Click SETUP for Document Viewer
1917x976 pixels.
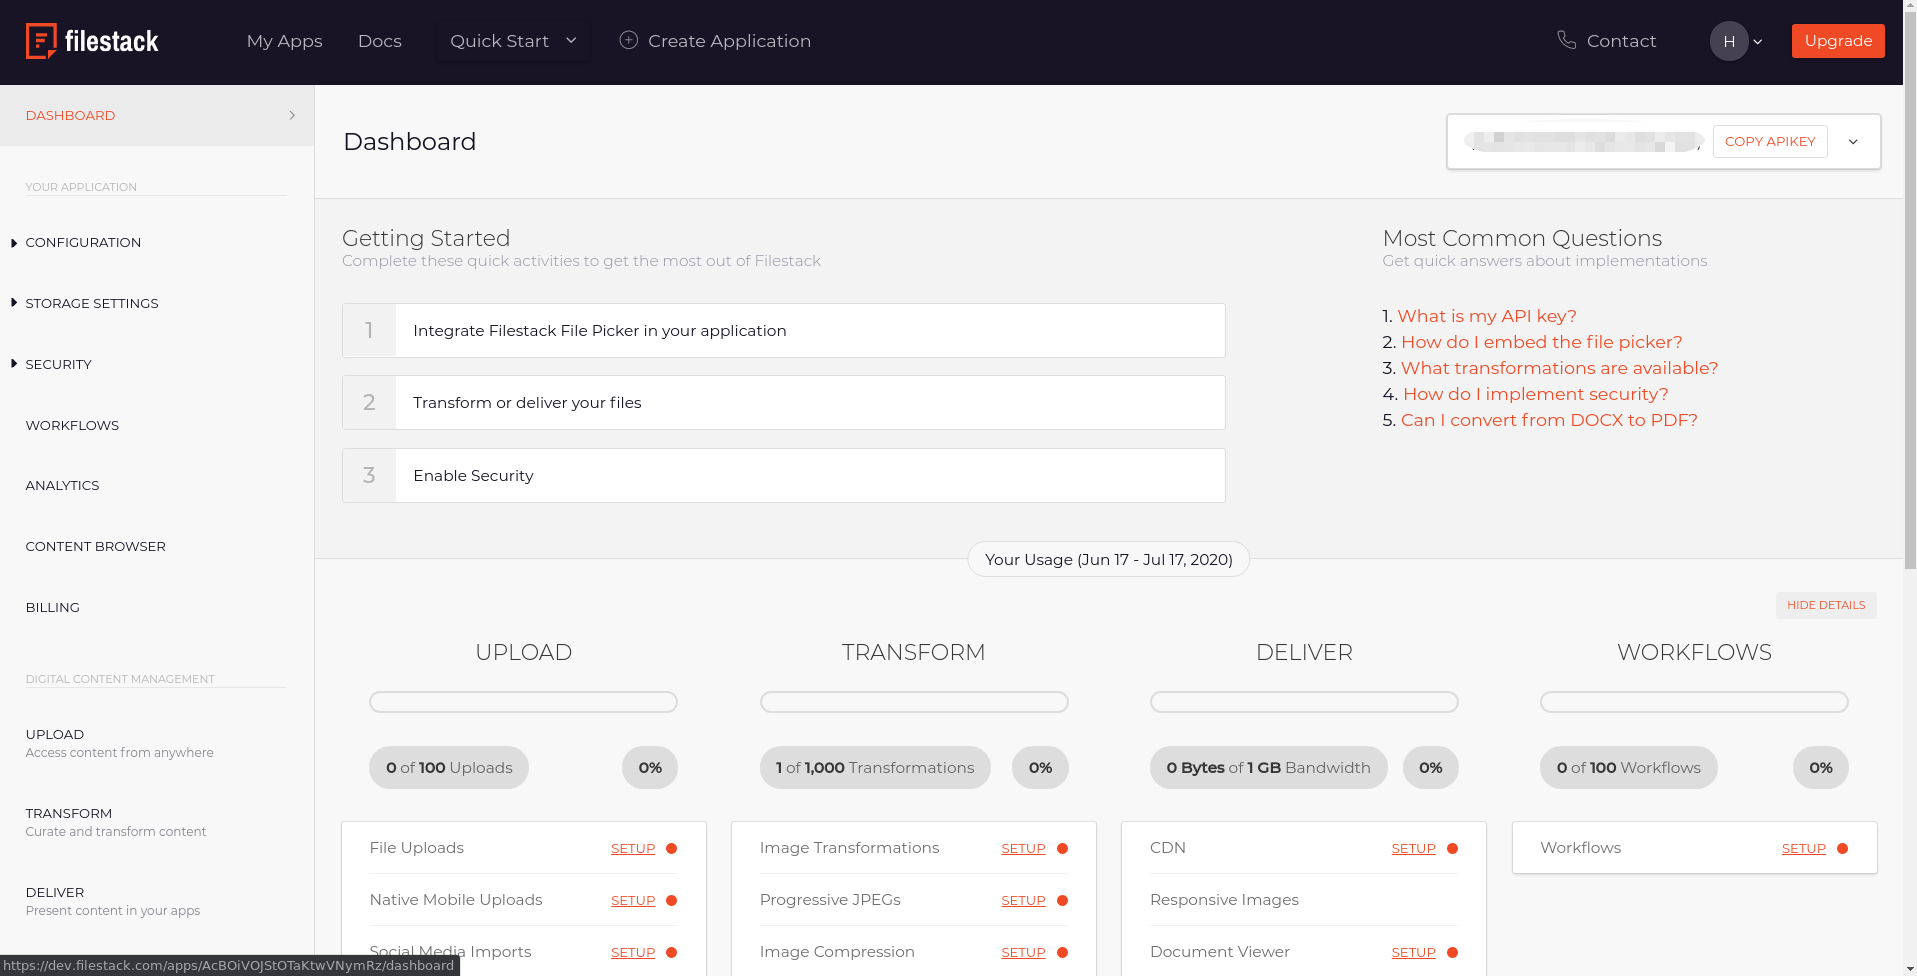pos(1413,953)
